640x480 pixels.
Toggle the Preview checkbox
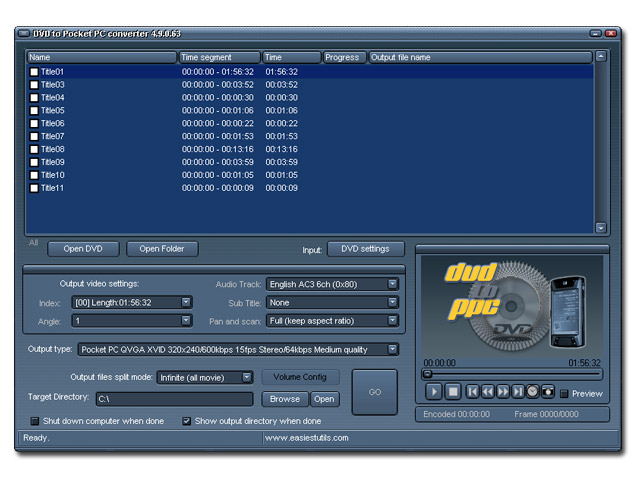(564, 394)
